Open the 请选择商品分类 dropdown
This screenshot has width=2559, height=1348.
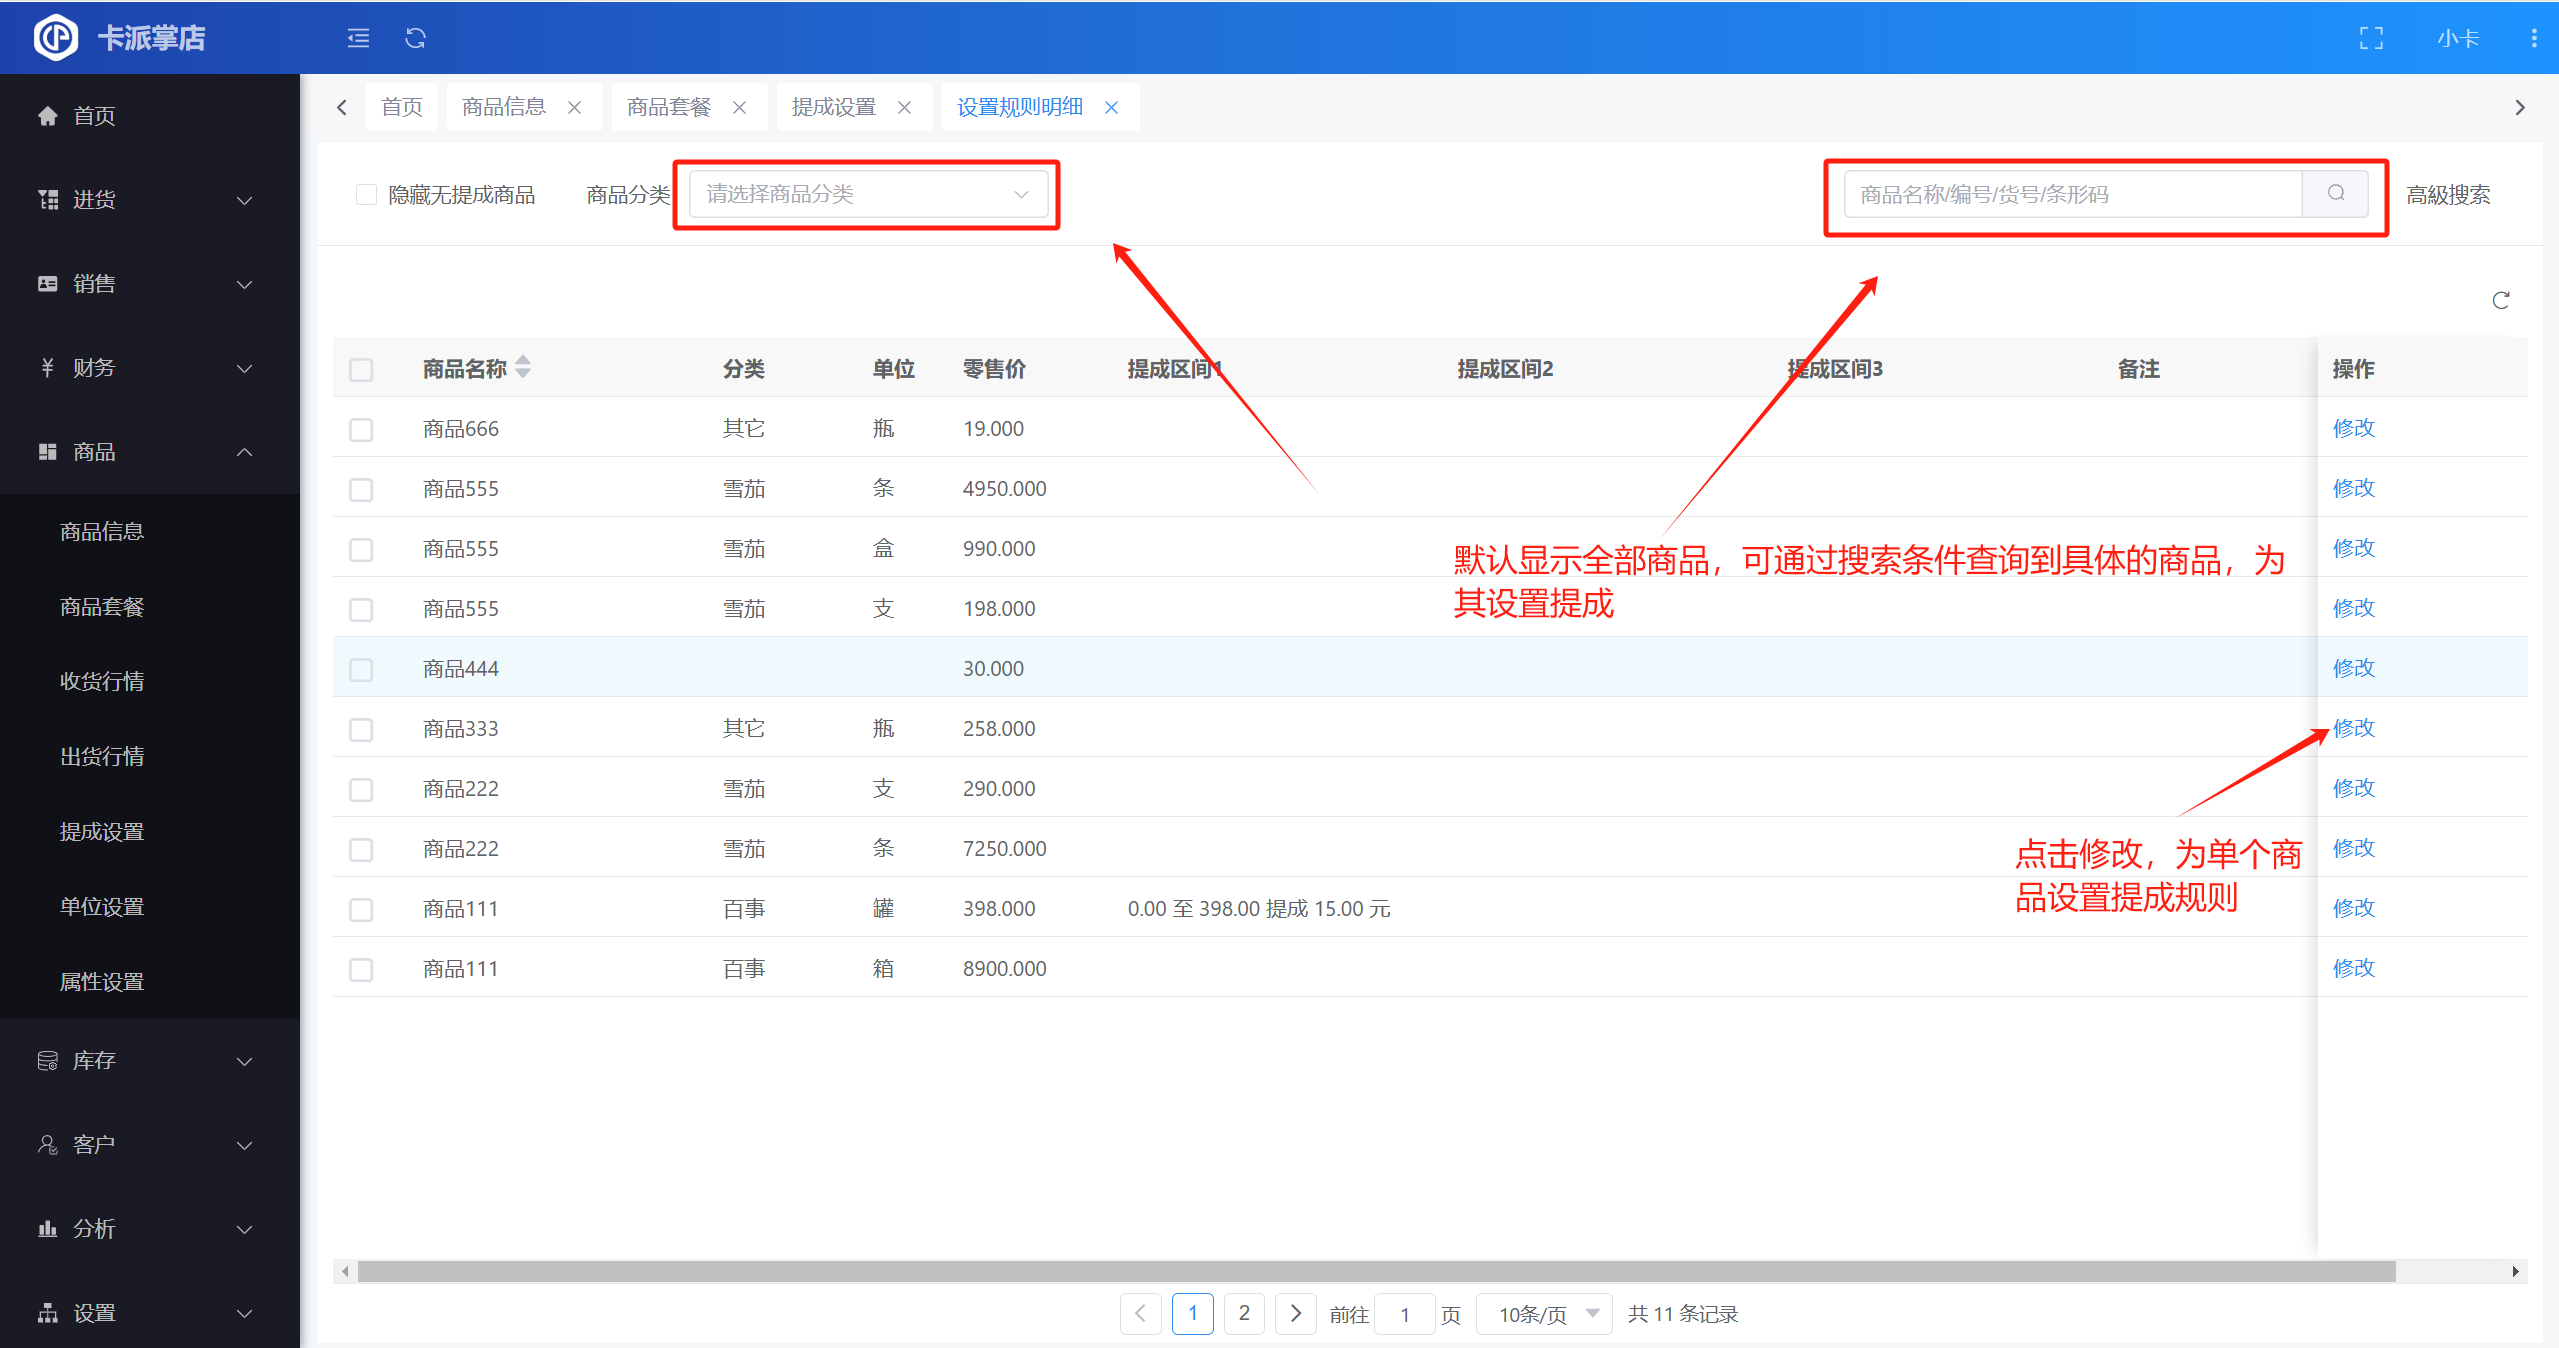click(867, 194)
